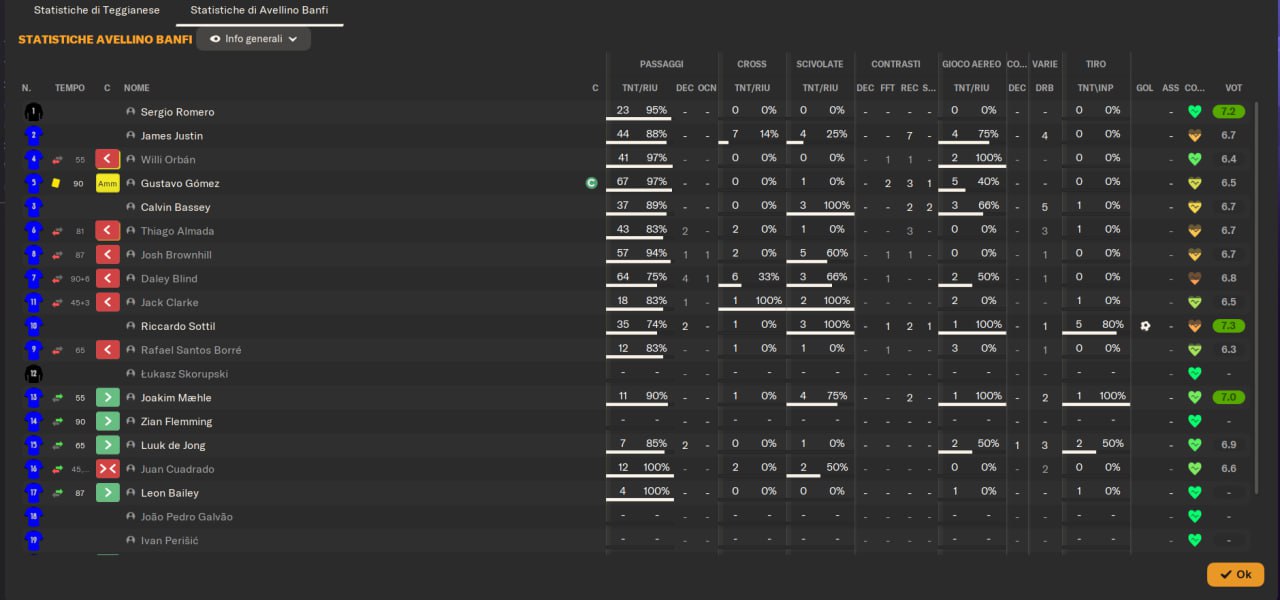Open James Justin's player name link

172,136
